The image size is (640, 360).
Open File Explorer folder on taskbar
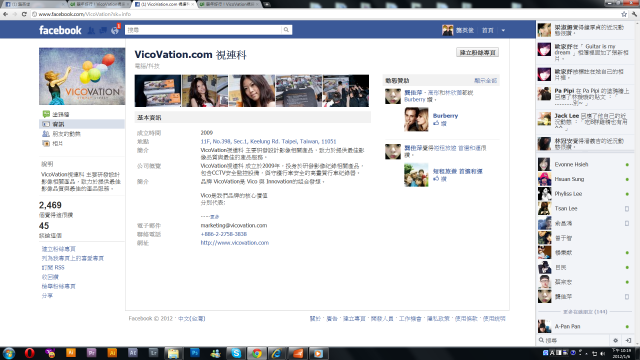click(173, 353)
